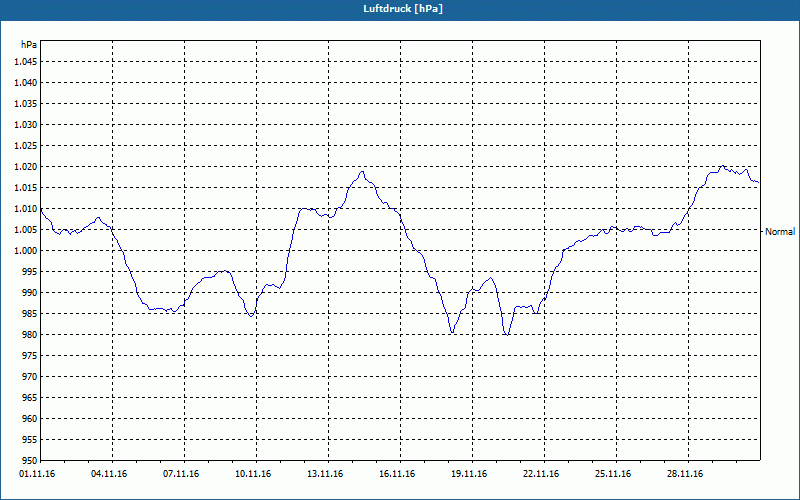The image size is (800, 500).
Task: Click the 965 y-axis value
Action: pos(30,397)
